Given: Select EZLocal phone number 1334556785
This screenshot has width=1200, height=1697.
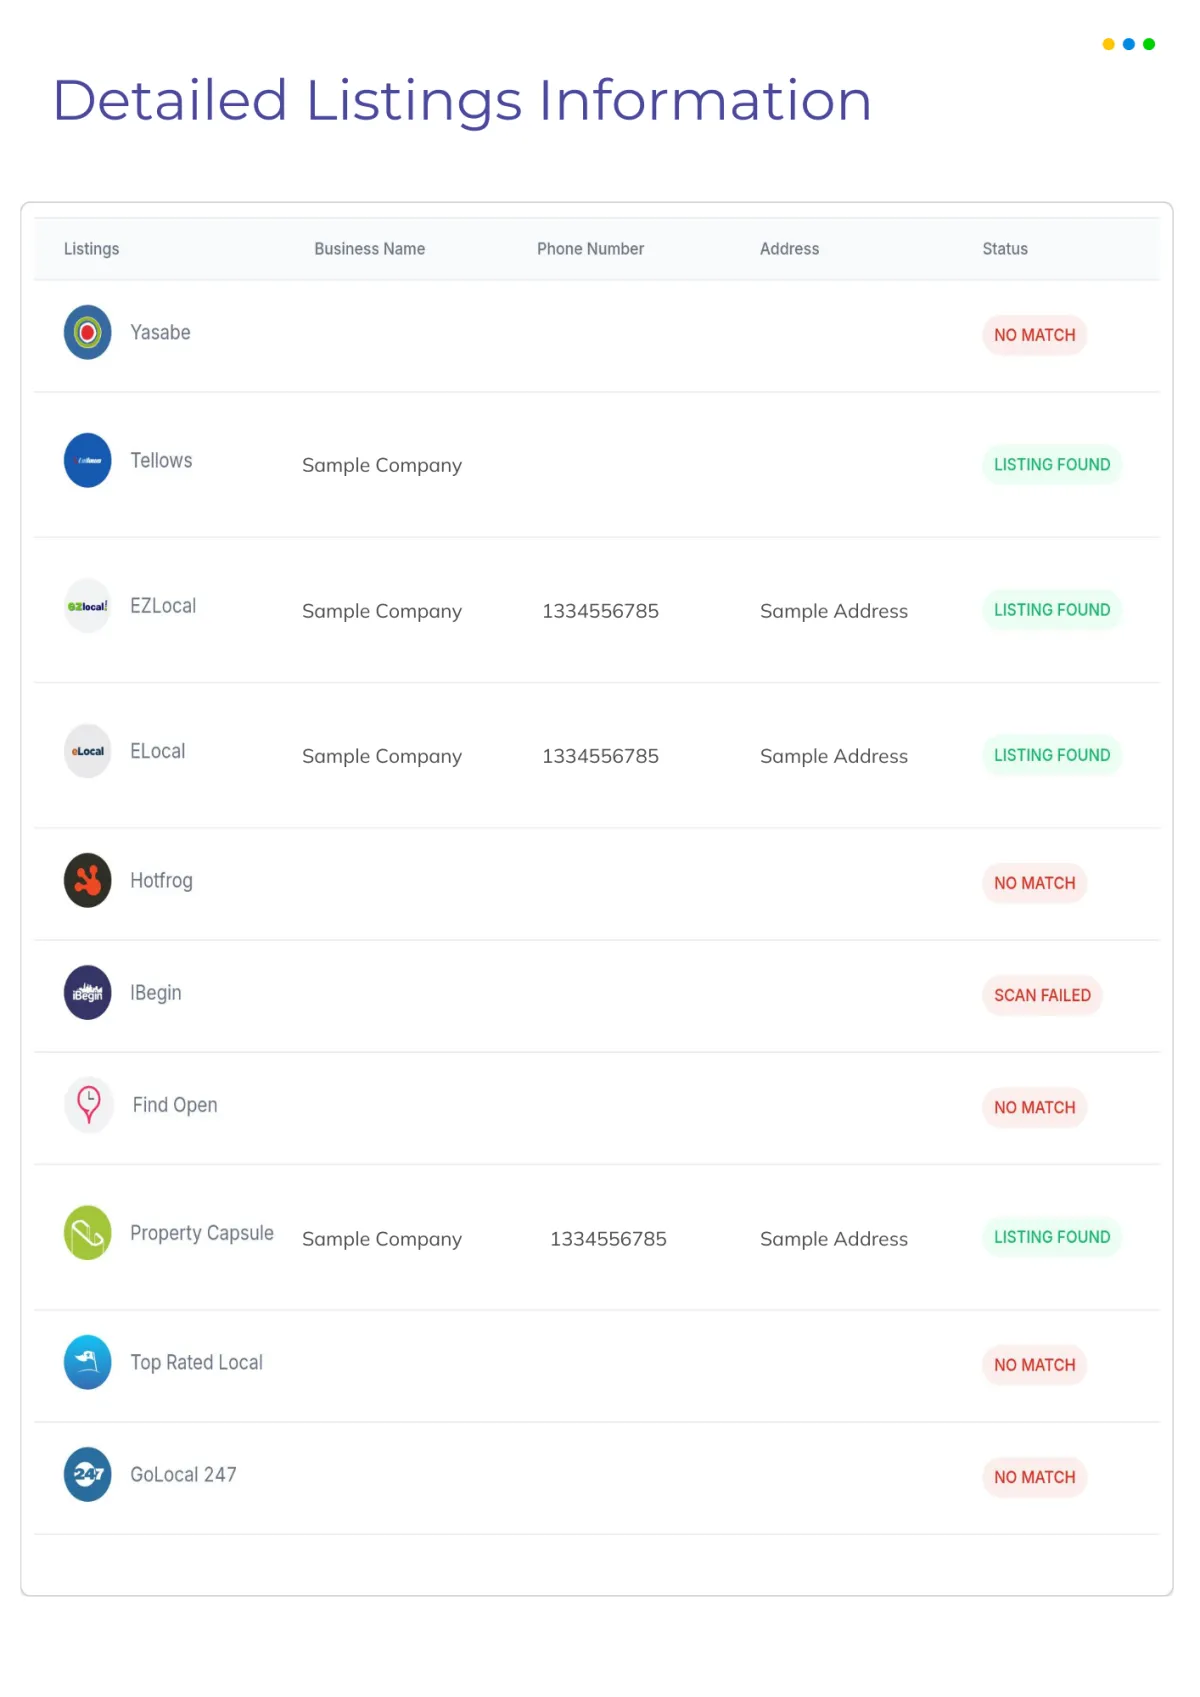Looking at the screenshot, I should click(600, 611).
